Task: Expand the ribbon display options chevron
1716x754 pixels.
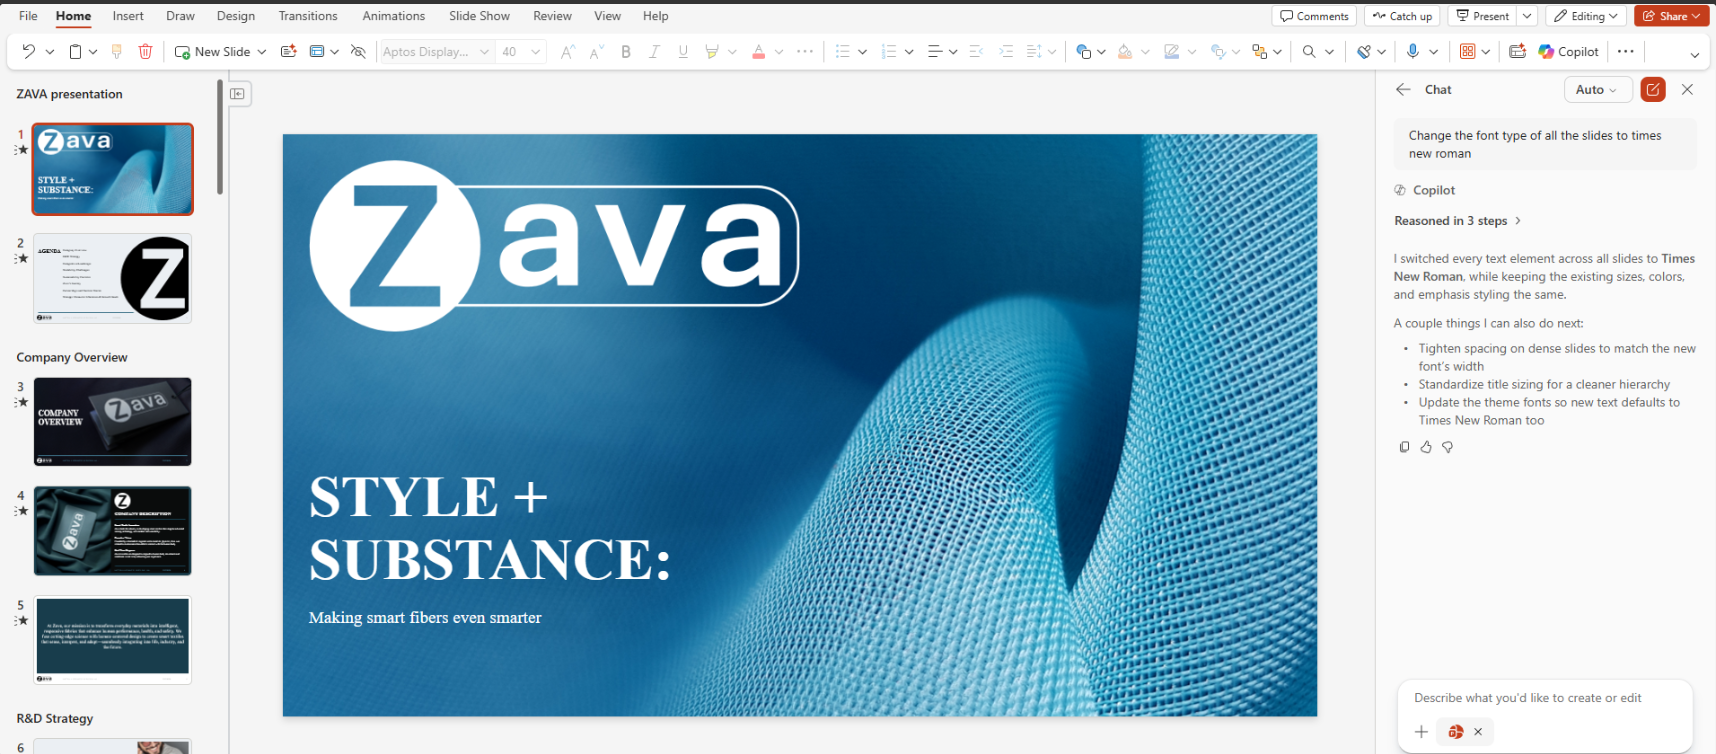Action: [1694, 54]
